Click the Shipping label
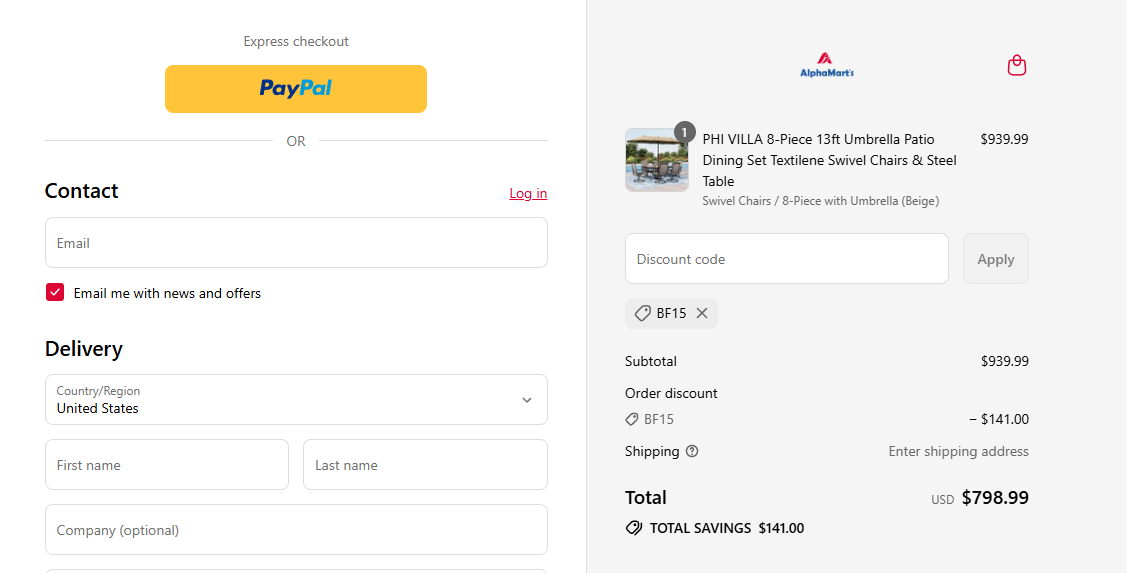Viewport: 1127px width, 573px height. click(652, 451)
